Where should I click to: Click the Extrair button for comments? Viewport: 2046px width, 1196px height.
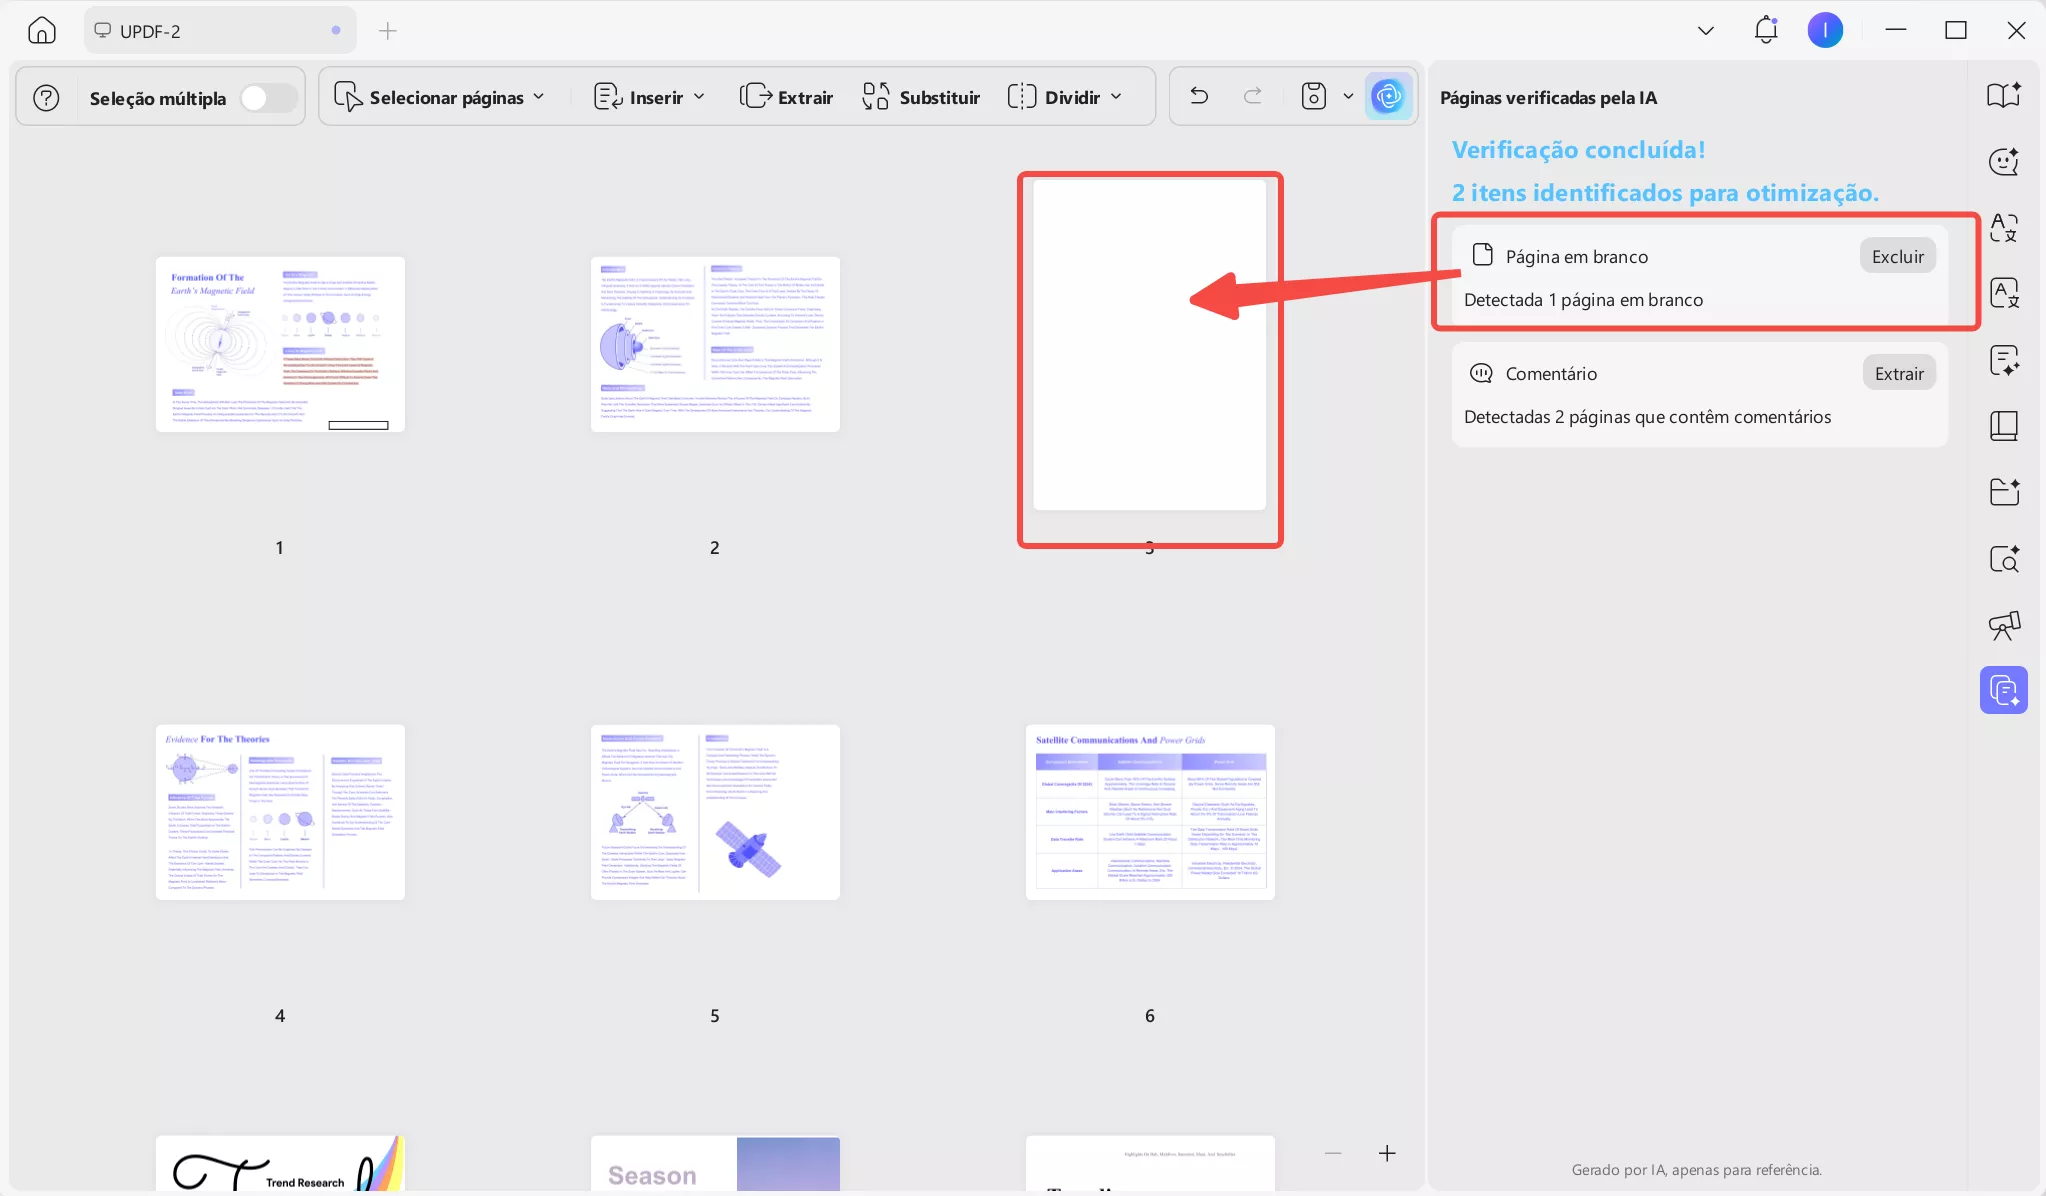coord(1898,374)
